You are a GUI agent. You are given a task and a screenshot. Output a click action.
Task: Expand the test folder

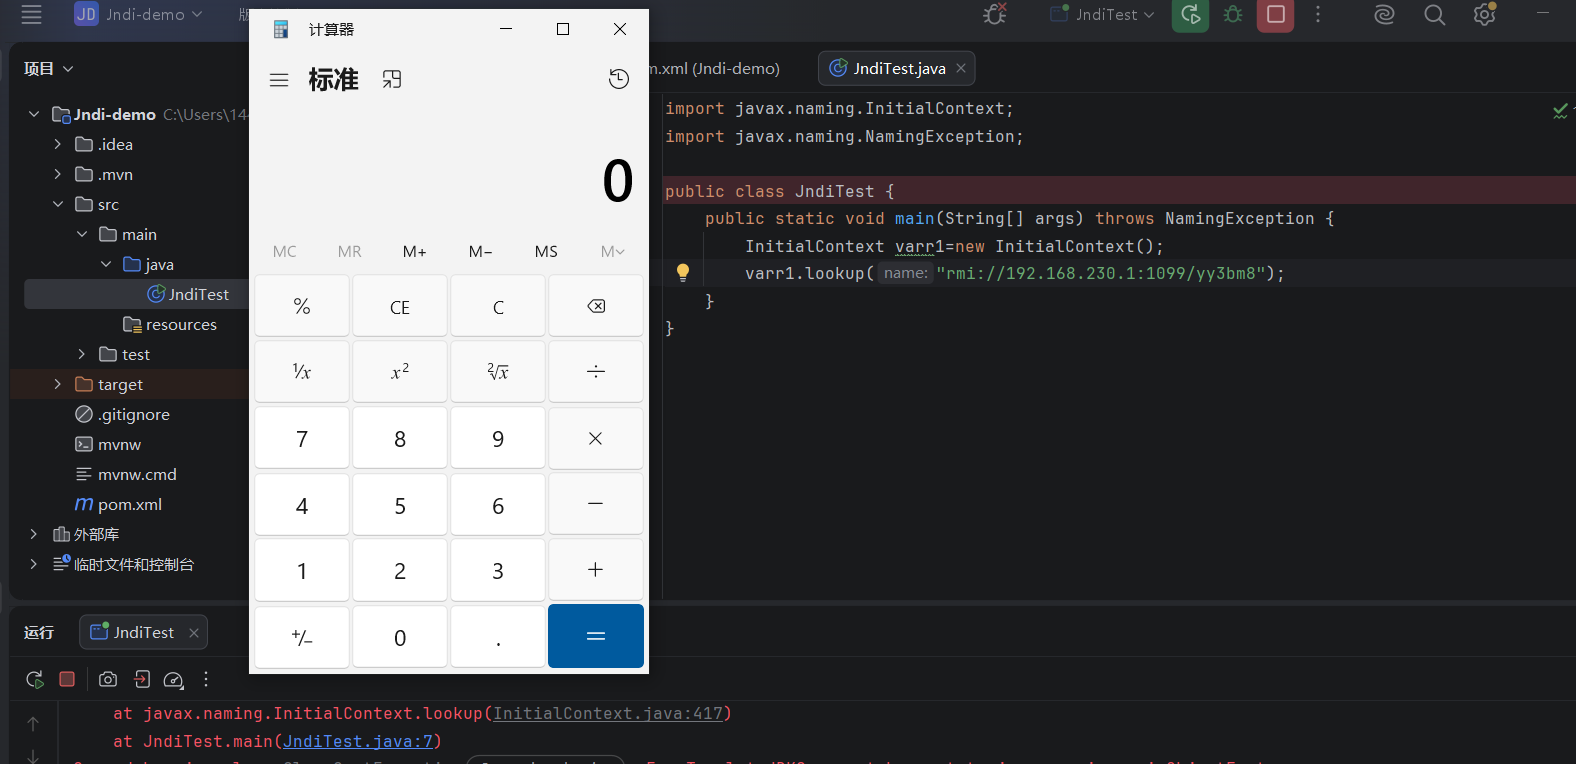click(x=82, y=354)
